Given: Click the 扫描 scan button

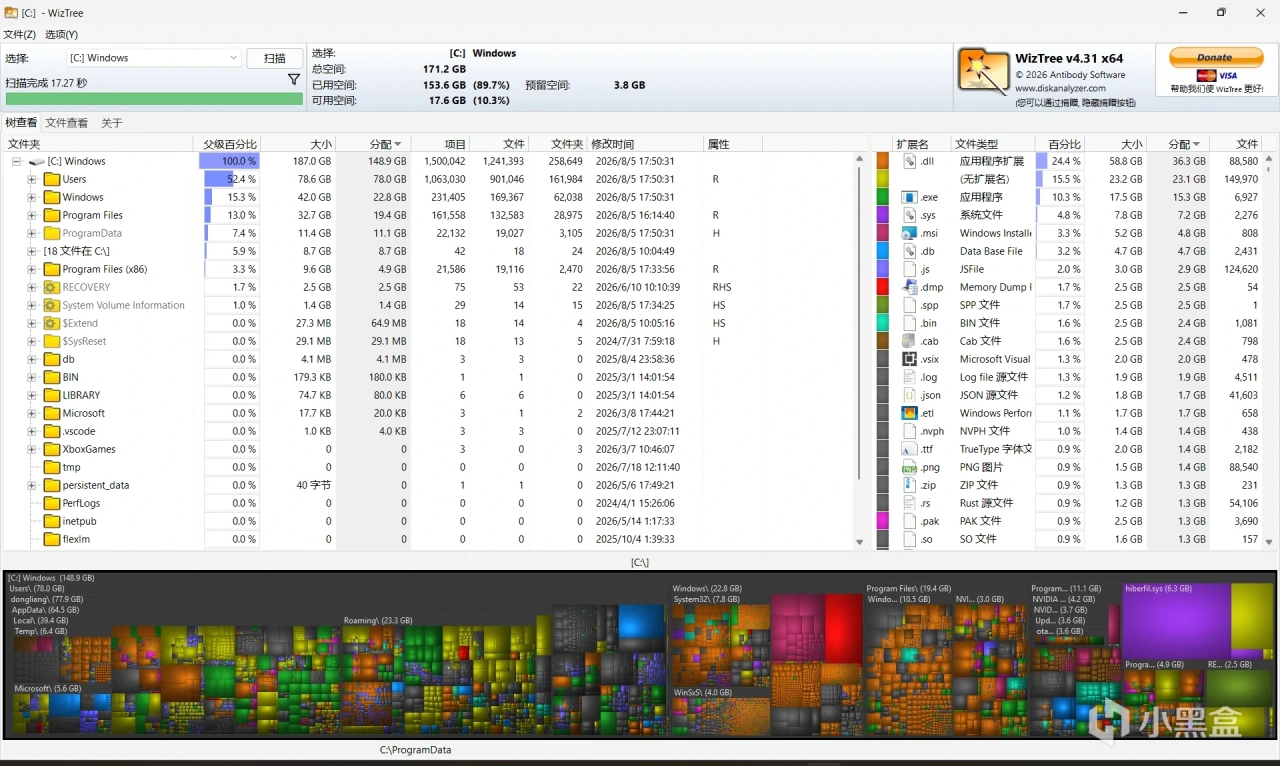Looking at the screenshot, I should [x=275, y=58].
